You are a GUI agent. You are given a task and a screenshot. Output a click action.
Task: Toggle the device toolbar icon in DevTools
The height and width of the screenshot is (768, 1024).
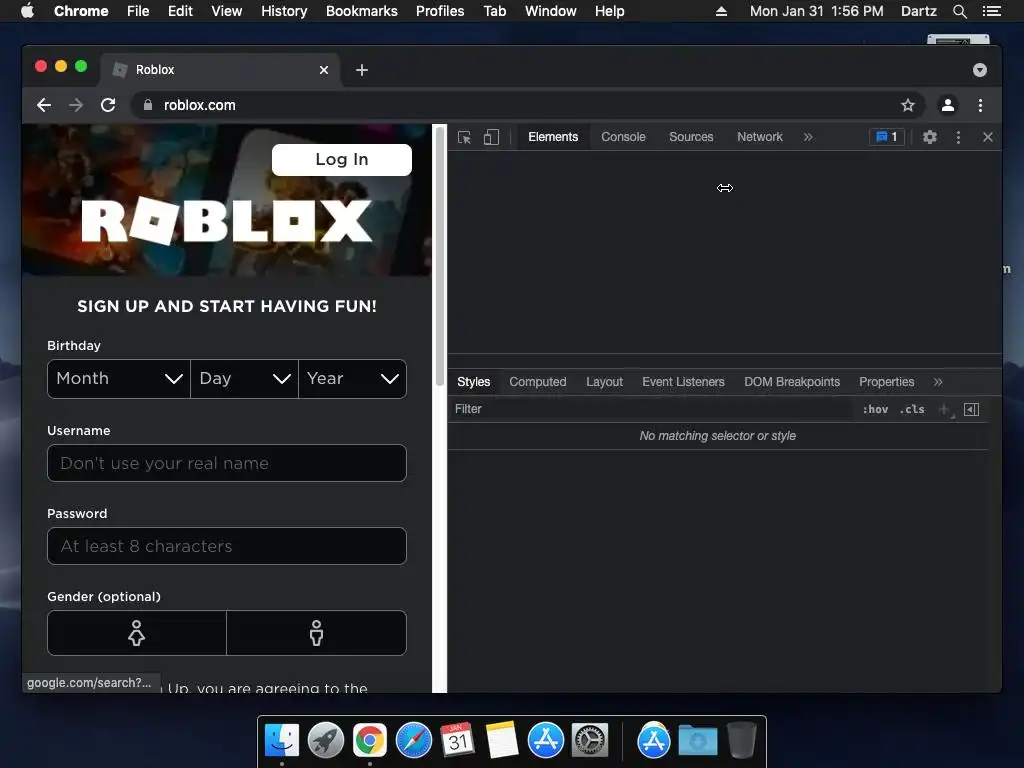coord(491,137)
